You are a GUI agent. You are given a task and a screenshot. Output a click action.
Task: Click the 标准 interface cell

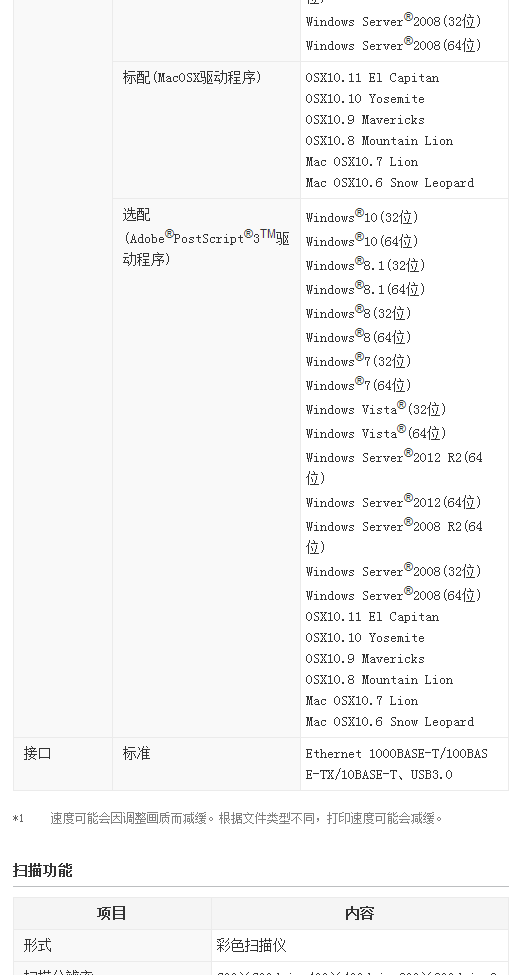pos(206,764)
